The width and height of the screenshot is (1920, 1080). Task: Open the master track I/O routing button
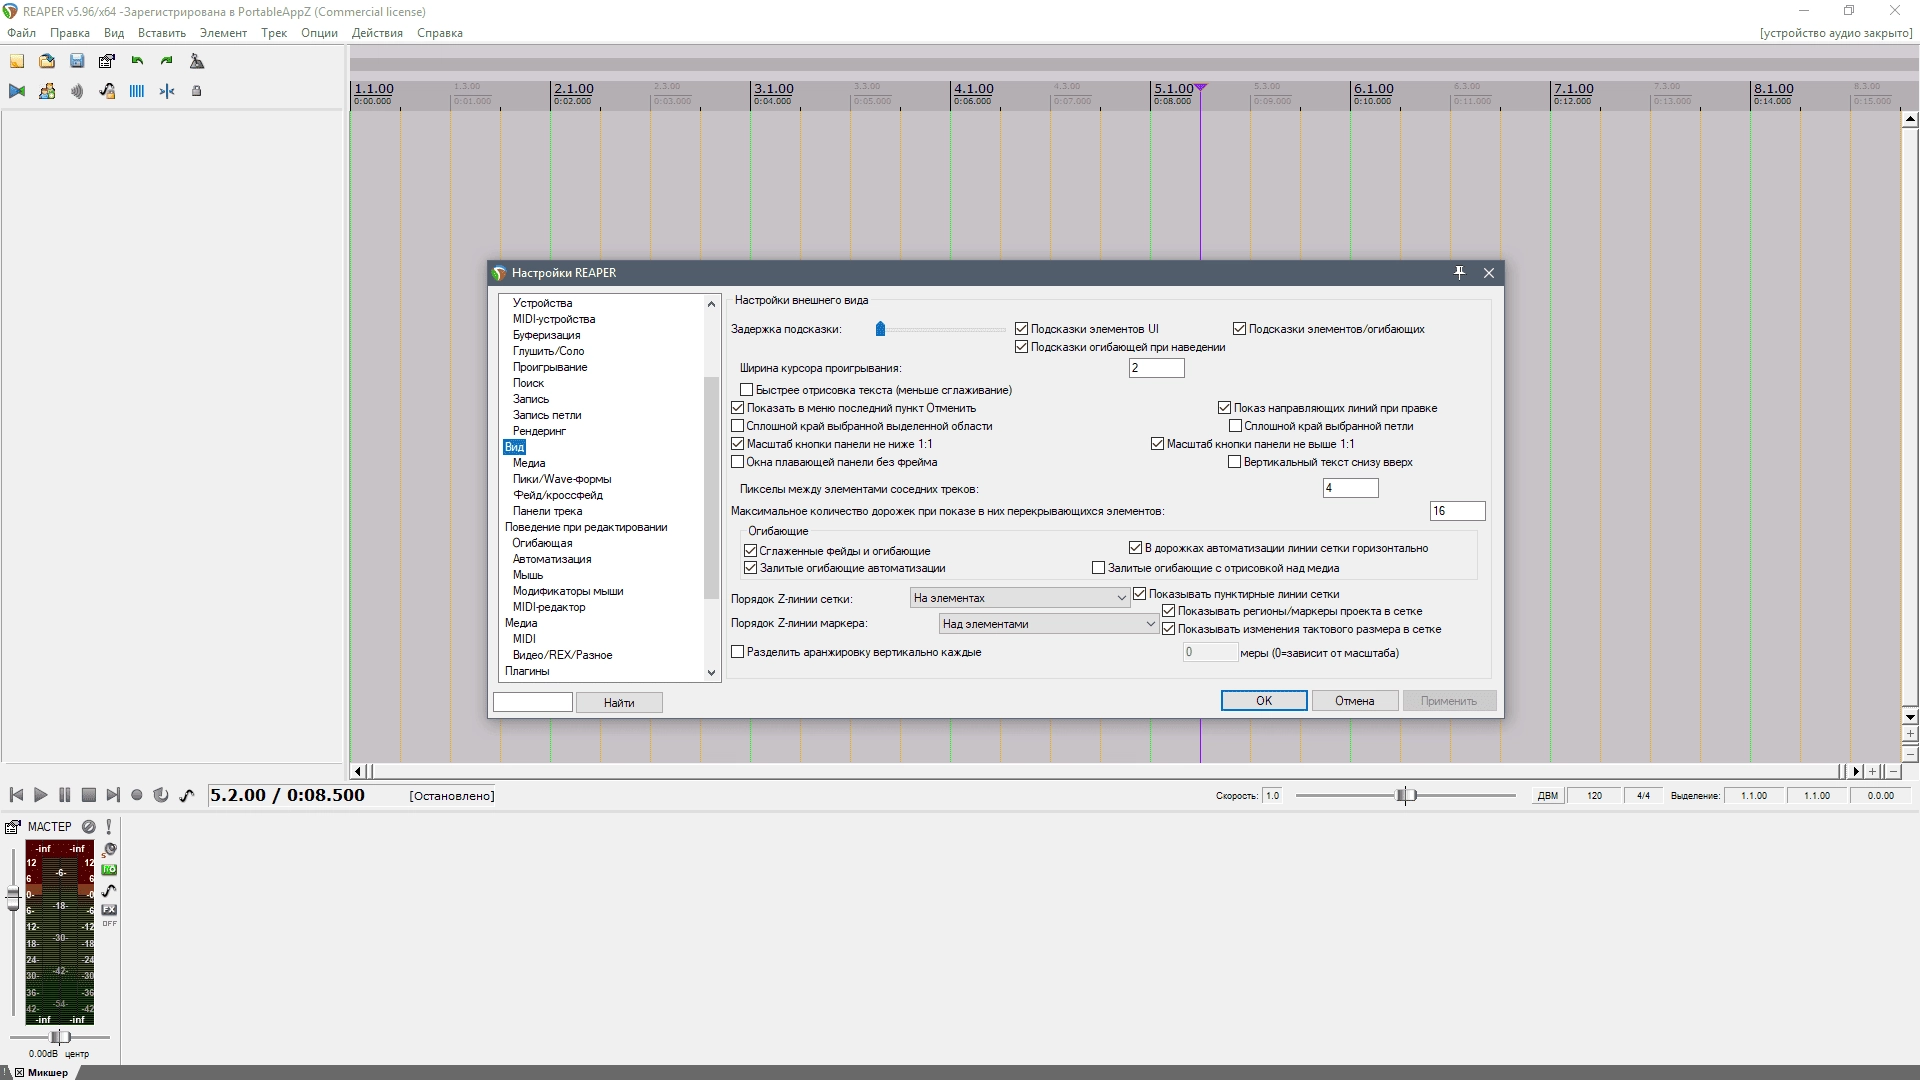[x=110, y=870]
